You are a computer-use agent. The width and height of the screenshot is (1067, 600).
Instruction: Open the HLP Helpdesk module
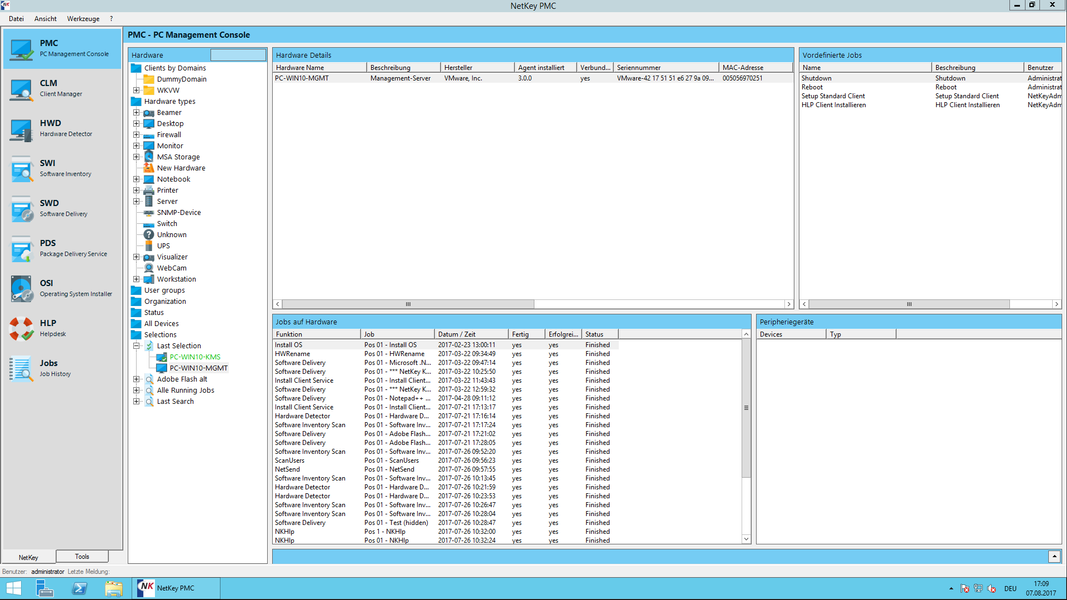[45, 326]
